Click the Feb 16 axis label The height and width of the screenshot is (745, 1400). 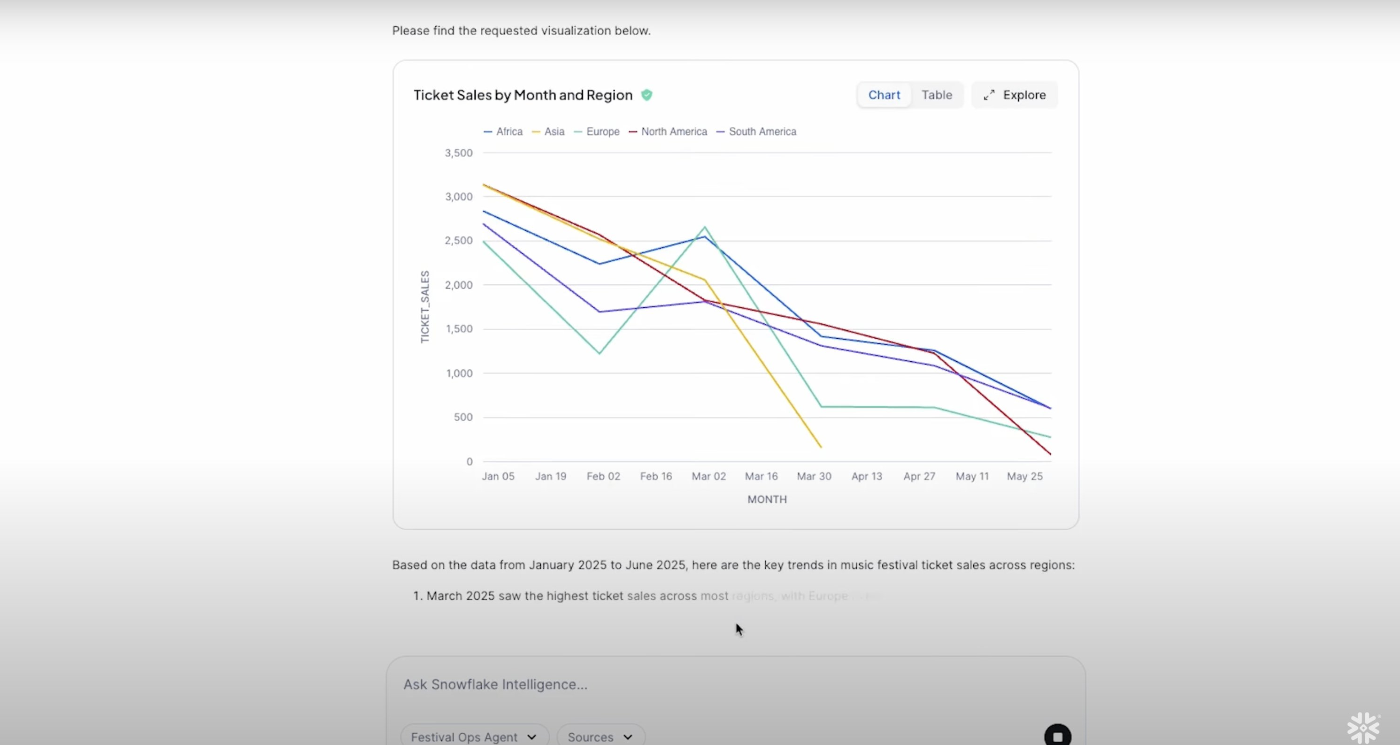pyautogui.click(x=656, y=477)
